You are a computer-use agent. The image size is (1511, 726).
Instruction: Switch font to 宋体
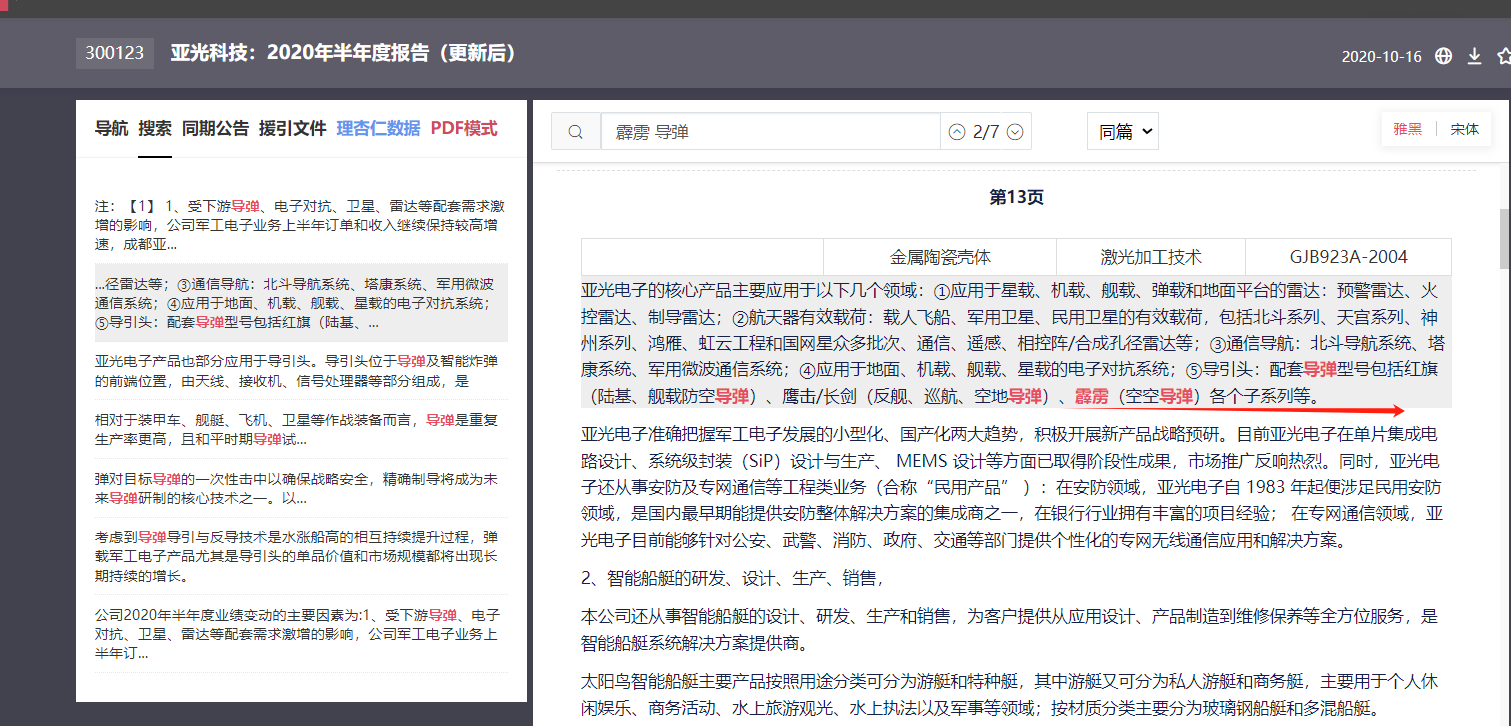coord(1464,129)
